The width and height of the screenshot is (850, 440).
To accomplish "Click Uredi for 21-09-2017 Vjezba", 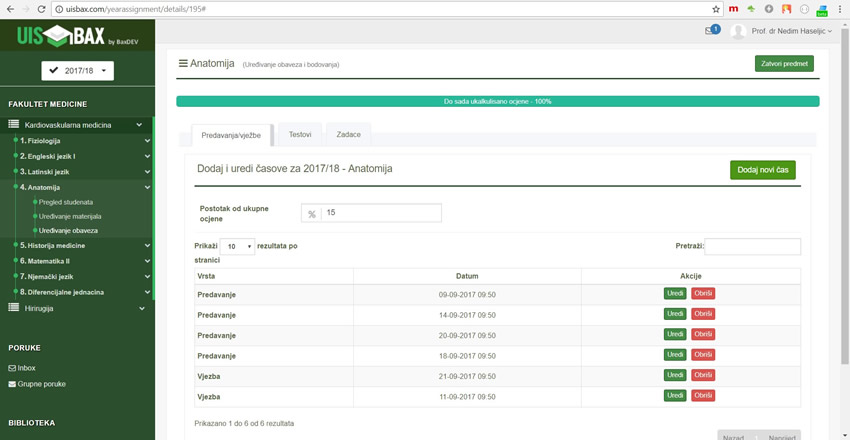I will 675,376.
